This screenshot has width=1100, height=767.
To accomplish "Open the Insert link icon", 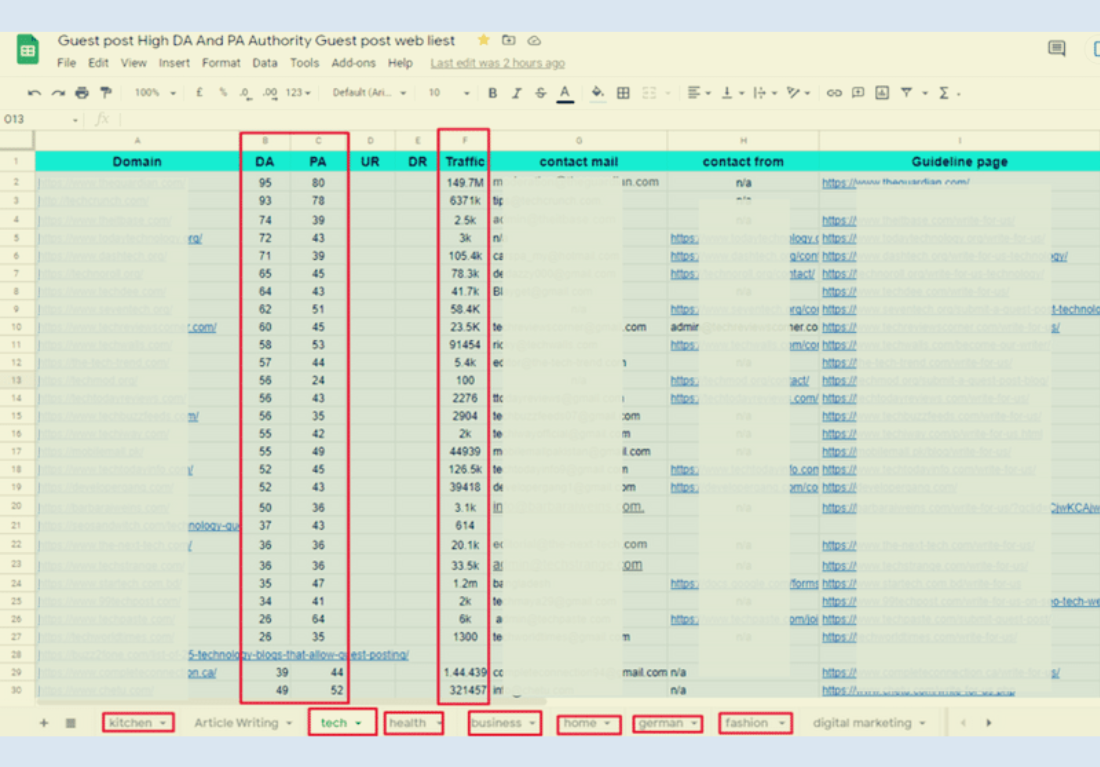I will tap(834, 92).
